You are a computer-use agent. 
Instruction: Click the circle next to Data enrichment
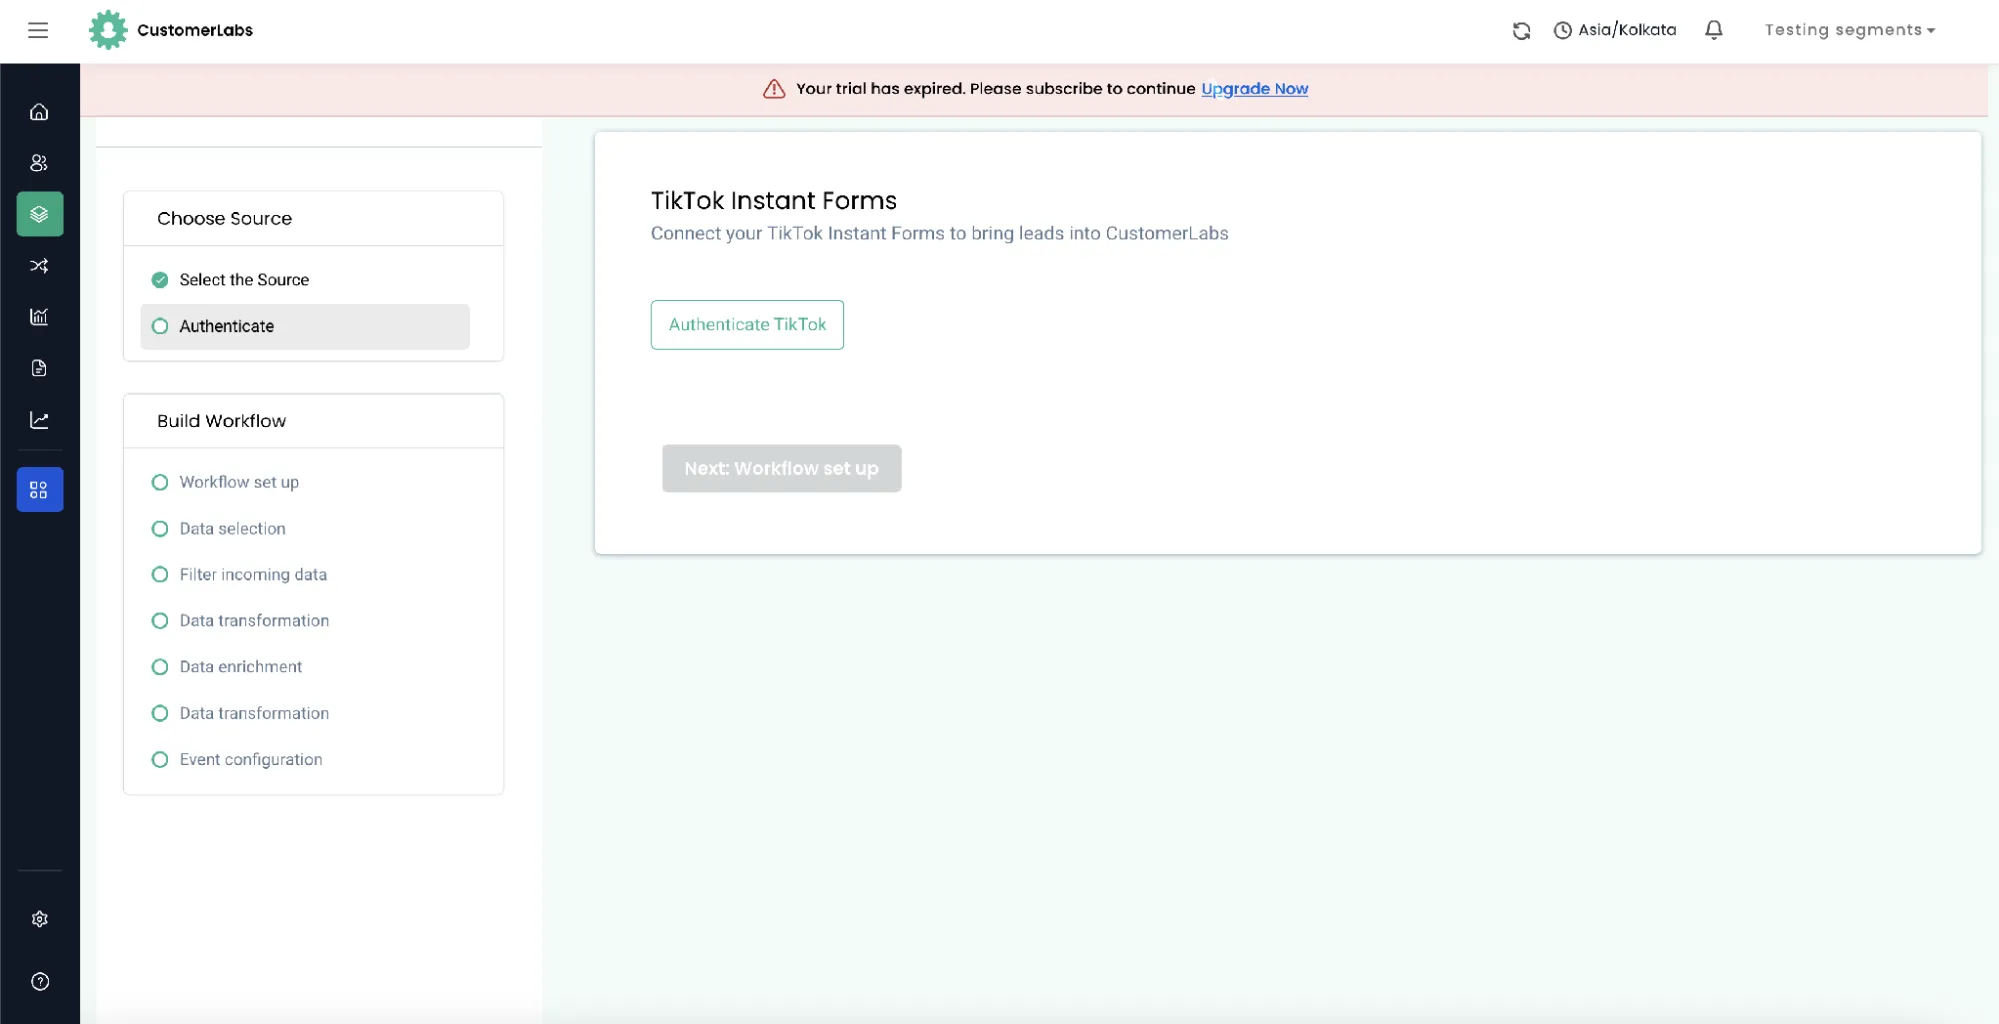click(x=160, y=666)
